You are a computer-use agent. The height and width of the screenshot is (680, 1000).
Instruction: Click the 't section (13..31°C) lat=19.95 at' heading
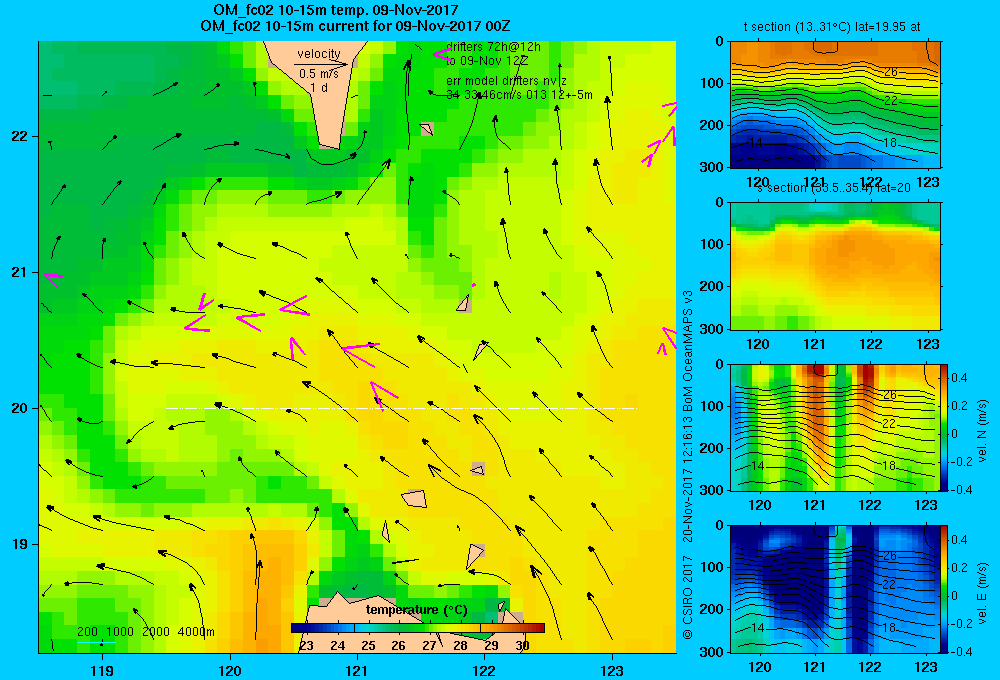pos(832,27)
